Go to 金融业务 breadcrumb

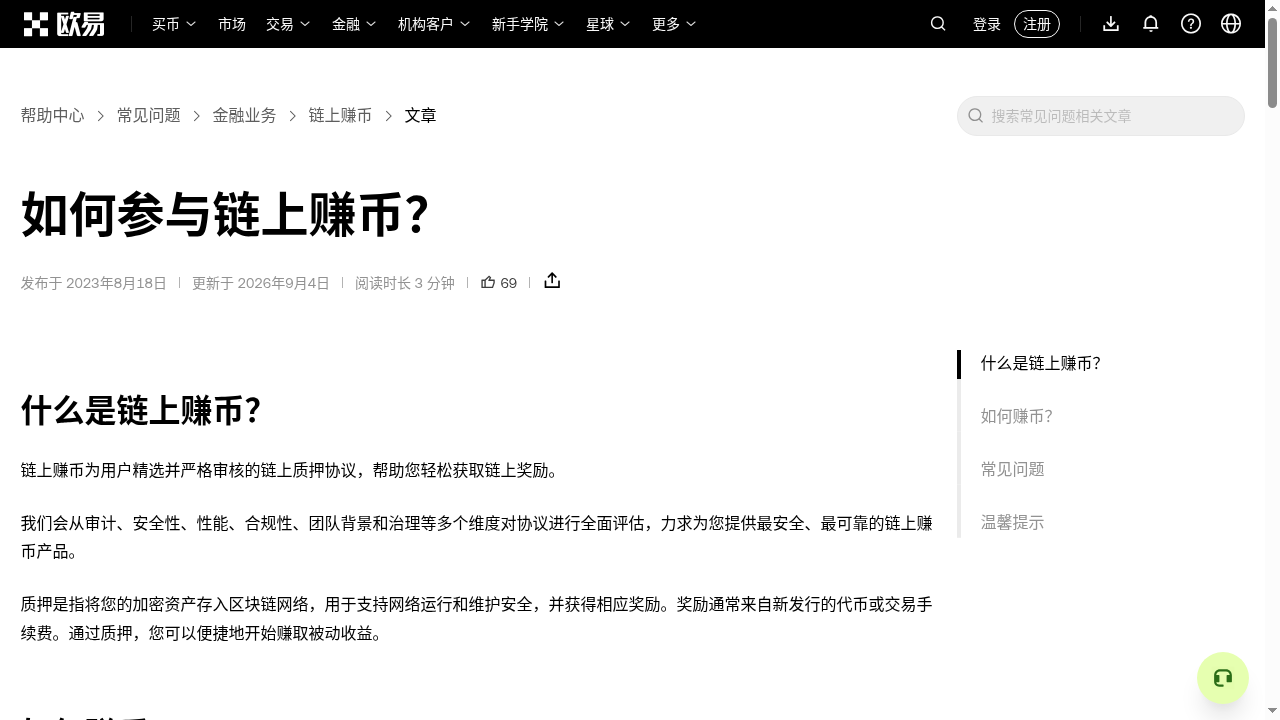(x=245, y=116)
